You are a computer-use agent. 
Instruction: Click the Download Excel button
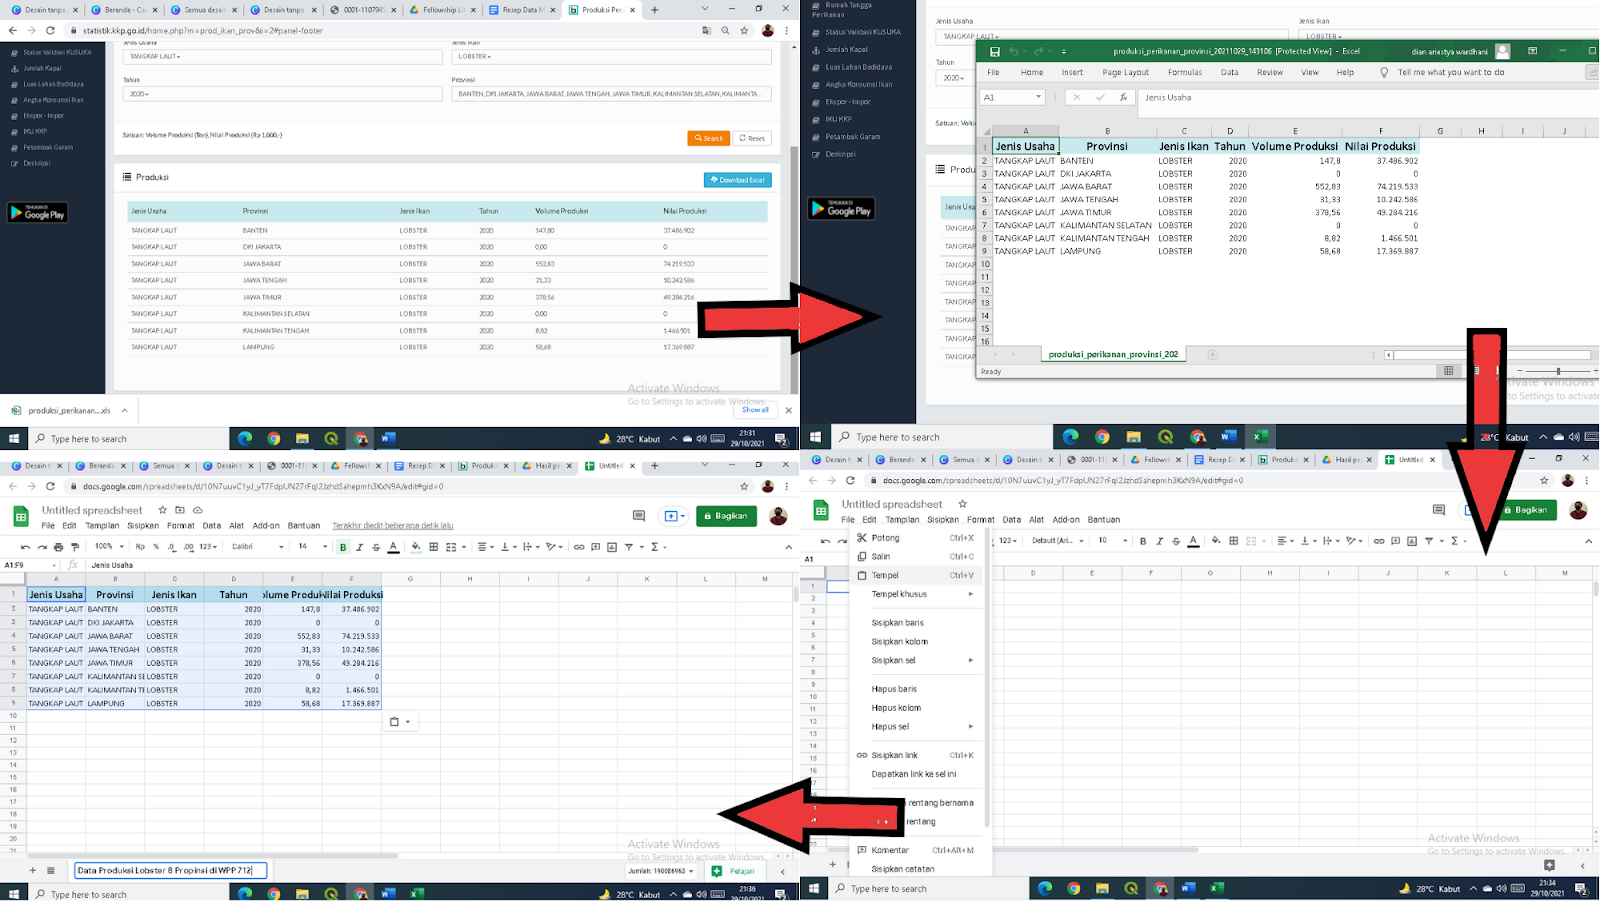(737, 180)
